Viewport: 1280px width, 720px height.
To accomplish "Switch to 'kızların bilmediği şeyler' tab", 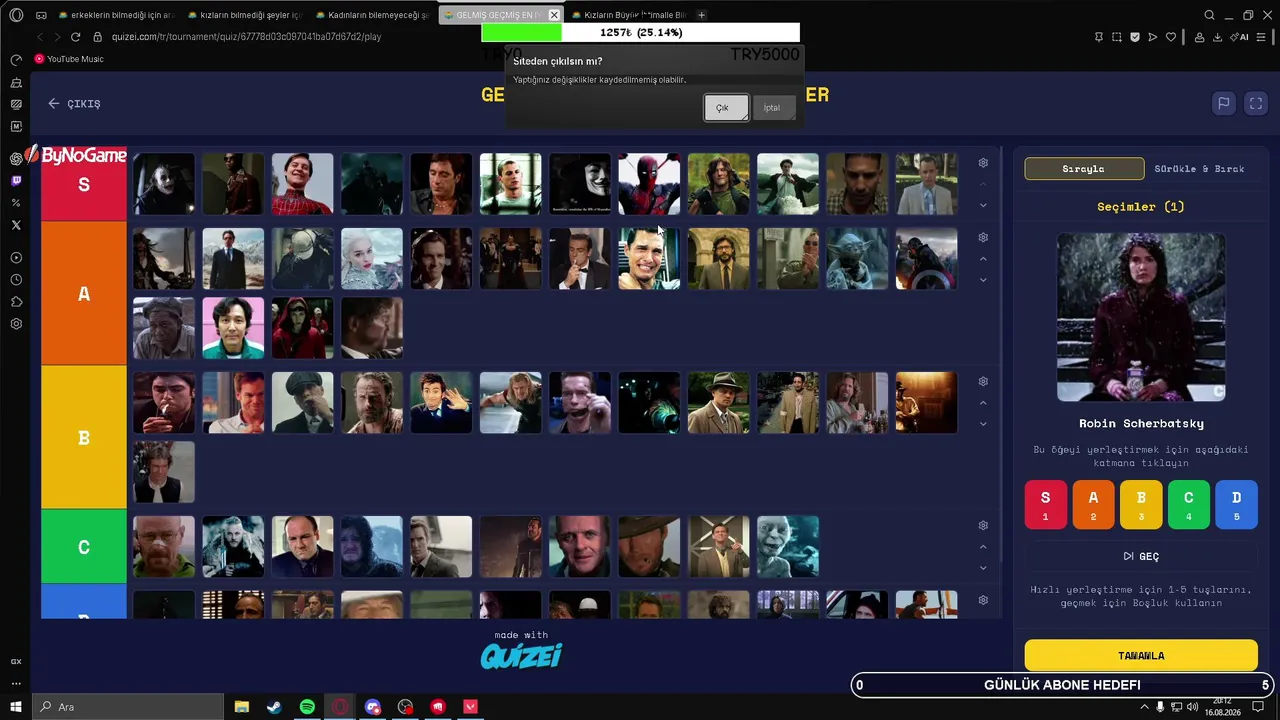I will click(x=244, y=15).
